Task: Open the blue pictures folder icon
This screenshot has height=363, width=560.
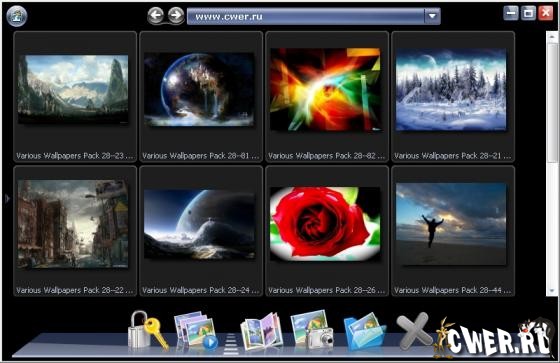Action: [365, 331]
